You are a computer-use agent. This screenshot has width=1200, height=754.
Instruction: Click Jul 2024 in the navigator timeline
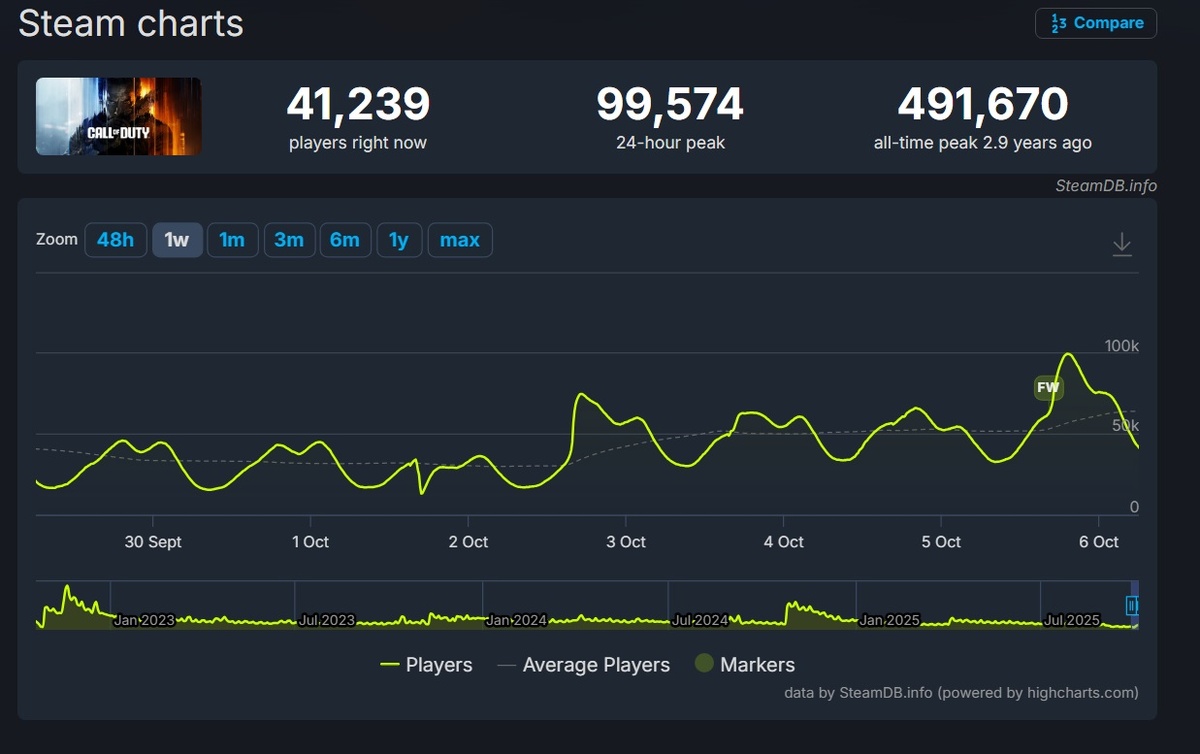coord(700,620)
